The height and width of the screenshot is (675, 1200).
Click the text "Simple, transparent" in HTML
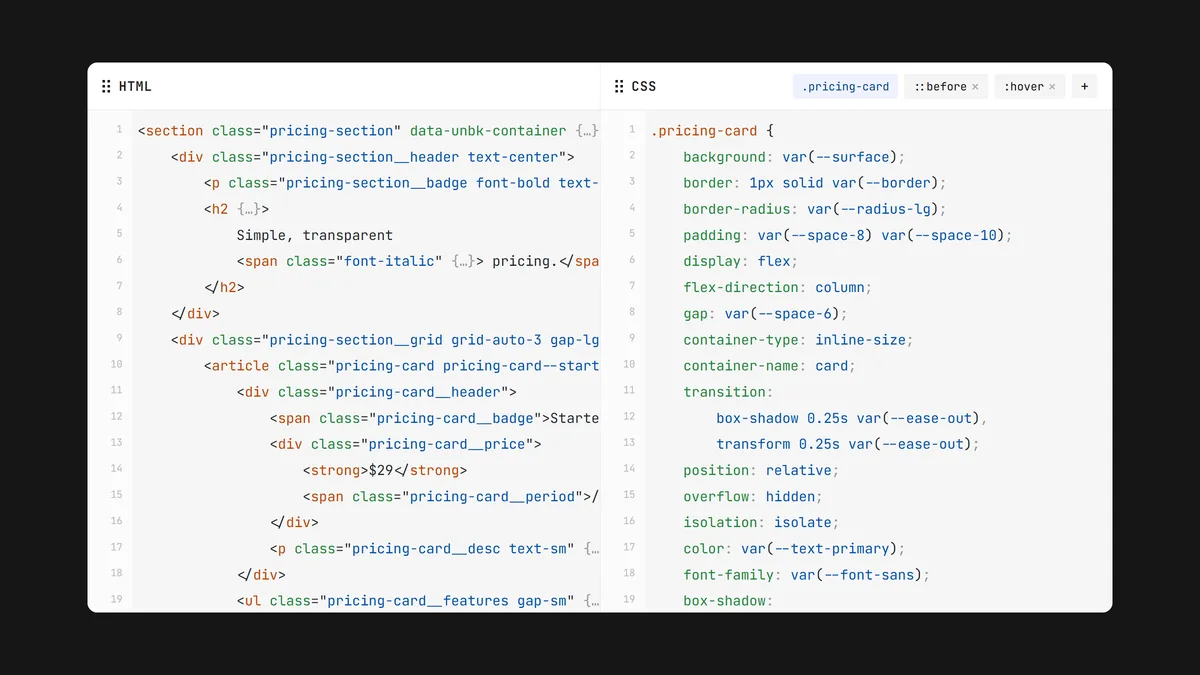(x=315, y=235)
